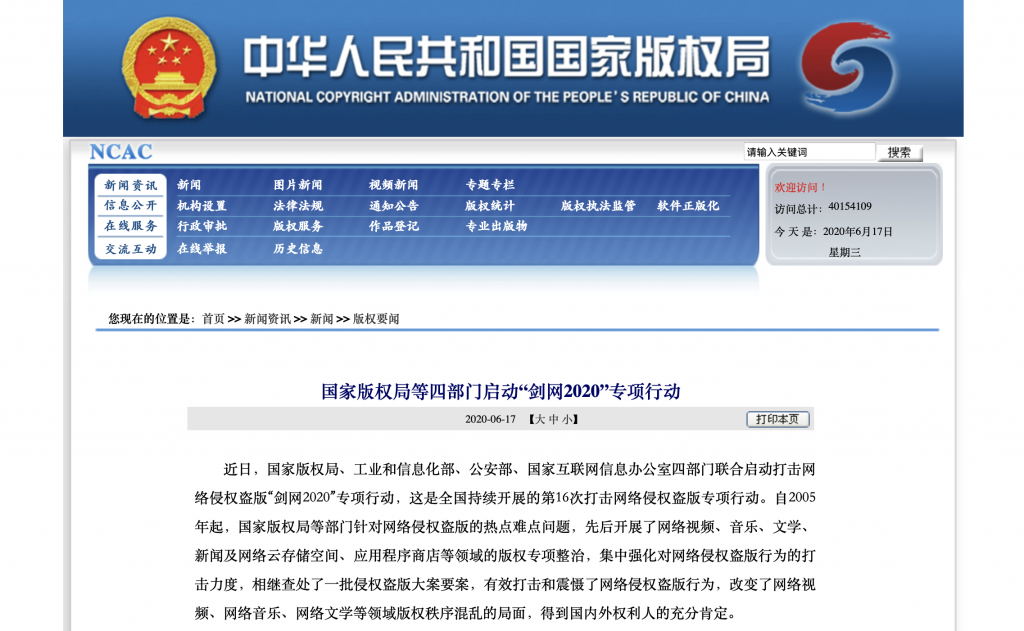Select the 信息公开 category tab
This screenshot has height=631, width=1024.
(x=131, y=205)
